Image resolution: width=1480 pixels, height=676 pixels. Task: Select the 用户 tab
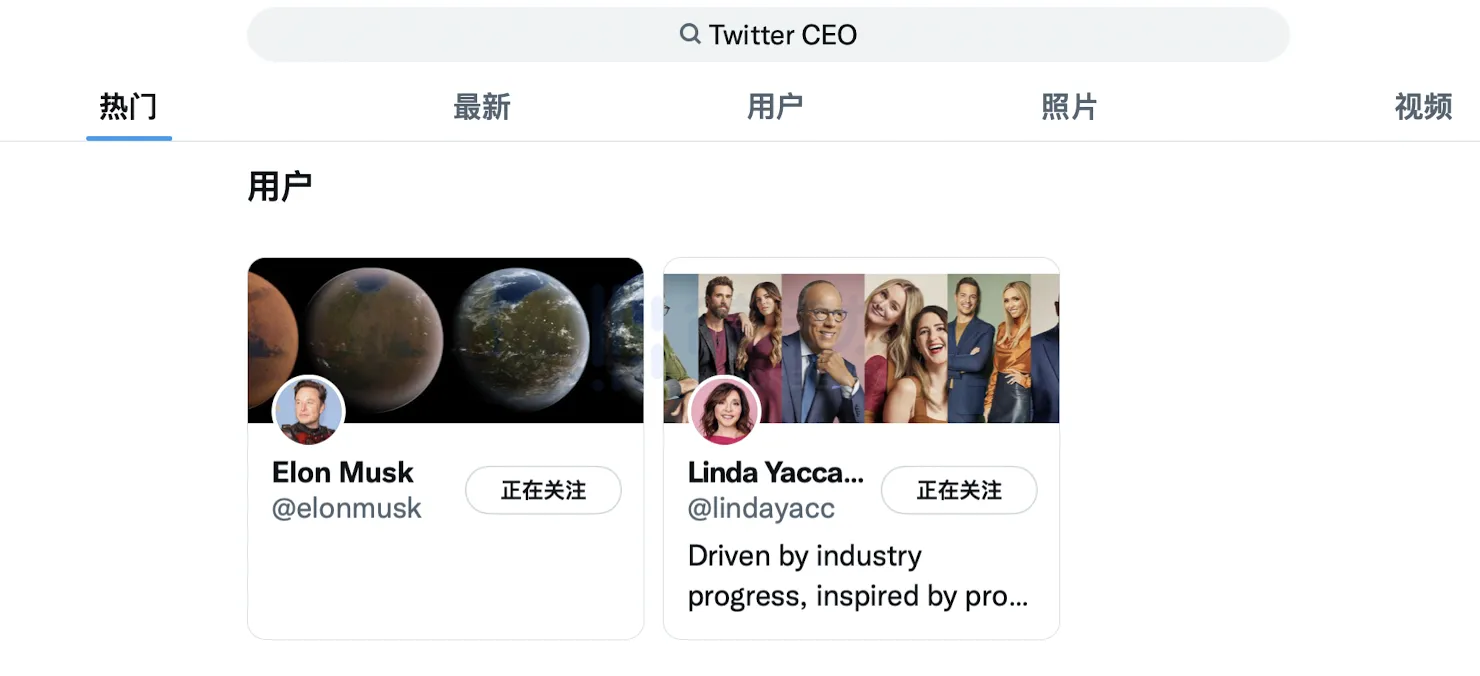coord(775,107)
